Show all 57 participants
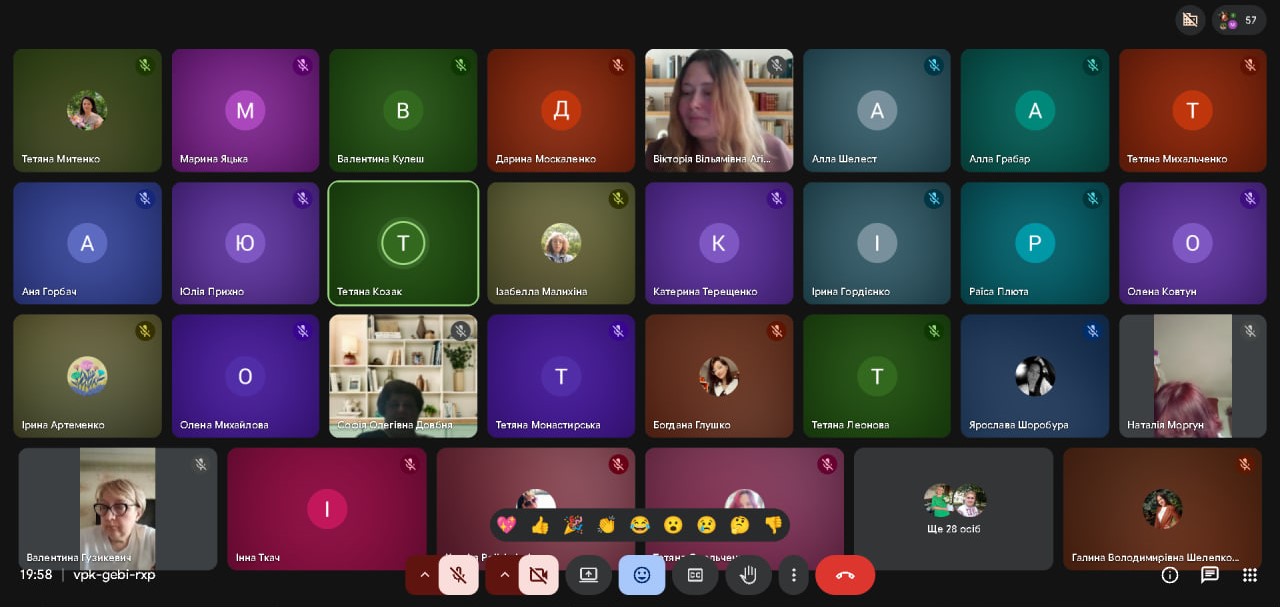This screenshot has width=1280, height=607. (x=1239, y=20)
